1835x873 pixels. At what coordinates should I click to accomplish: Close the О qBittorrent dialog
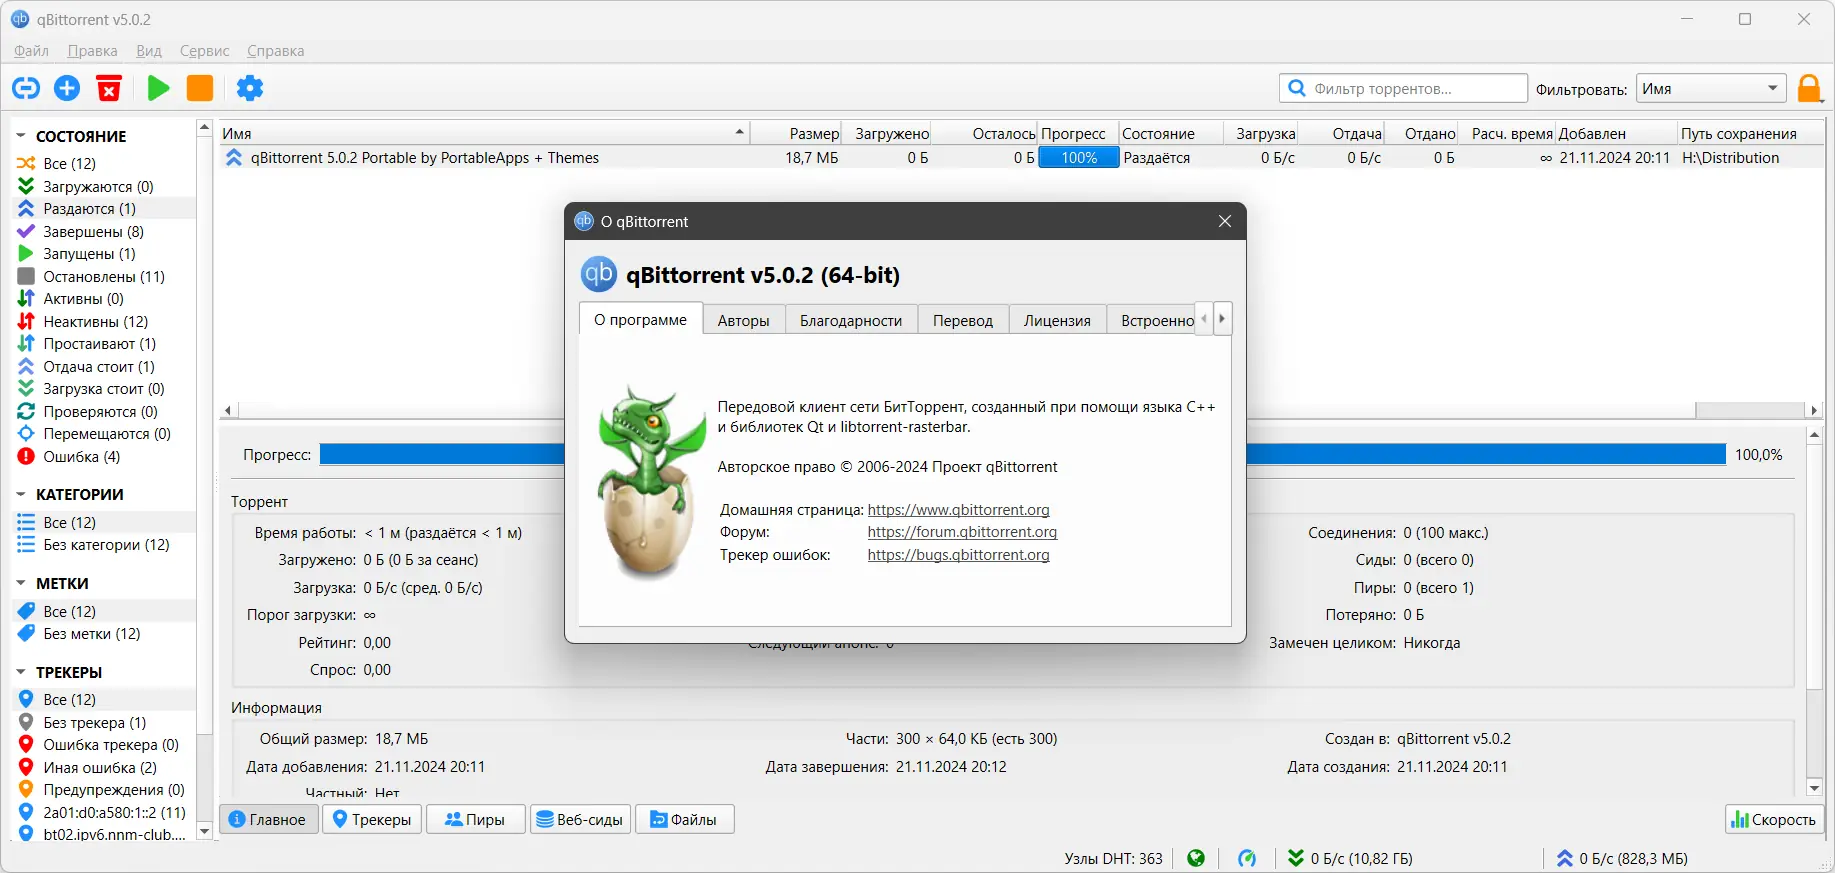pos(1225,221)
